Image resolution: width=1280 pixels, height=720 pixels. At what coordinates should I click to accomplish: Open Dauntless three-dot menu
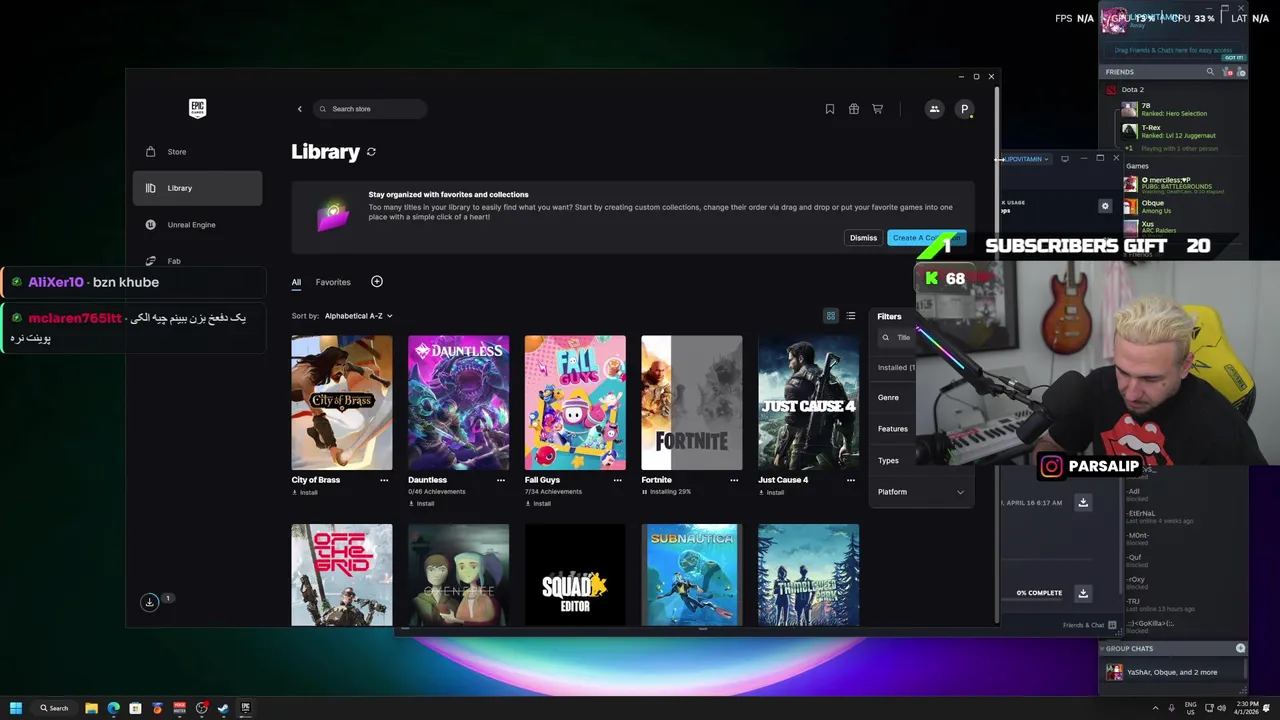[x=501, y=480]
